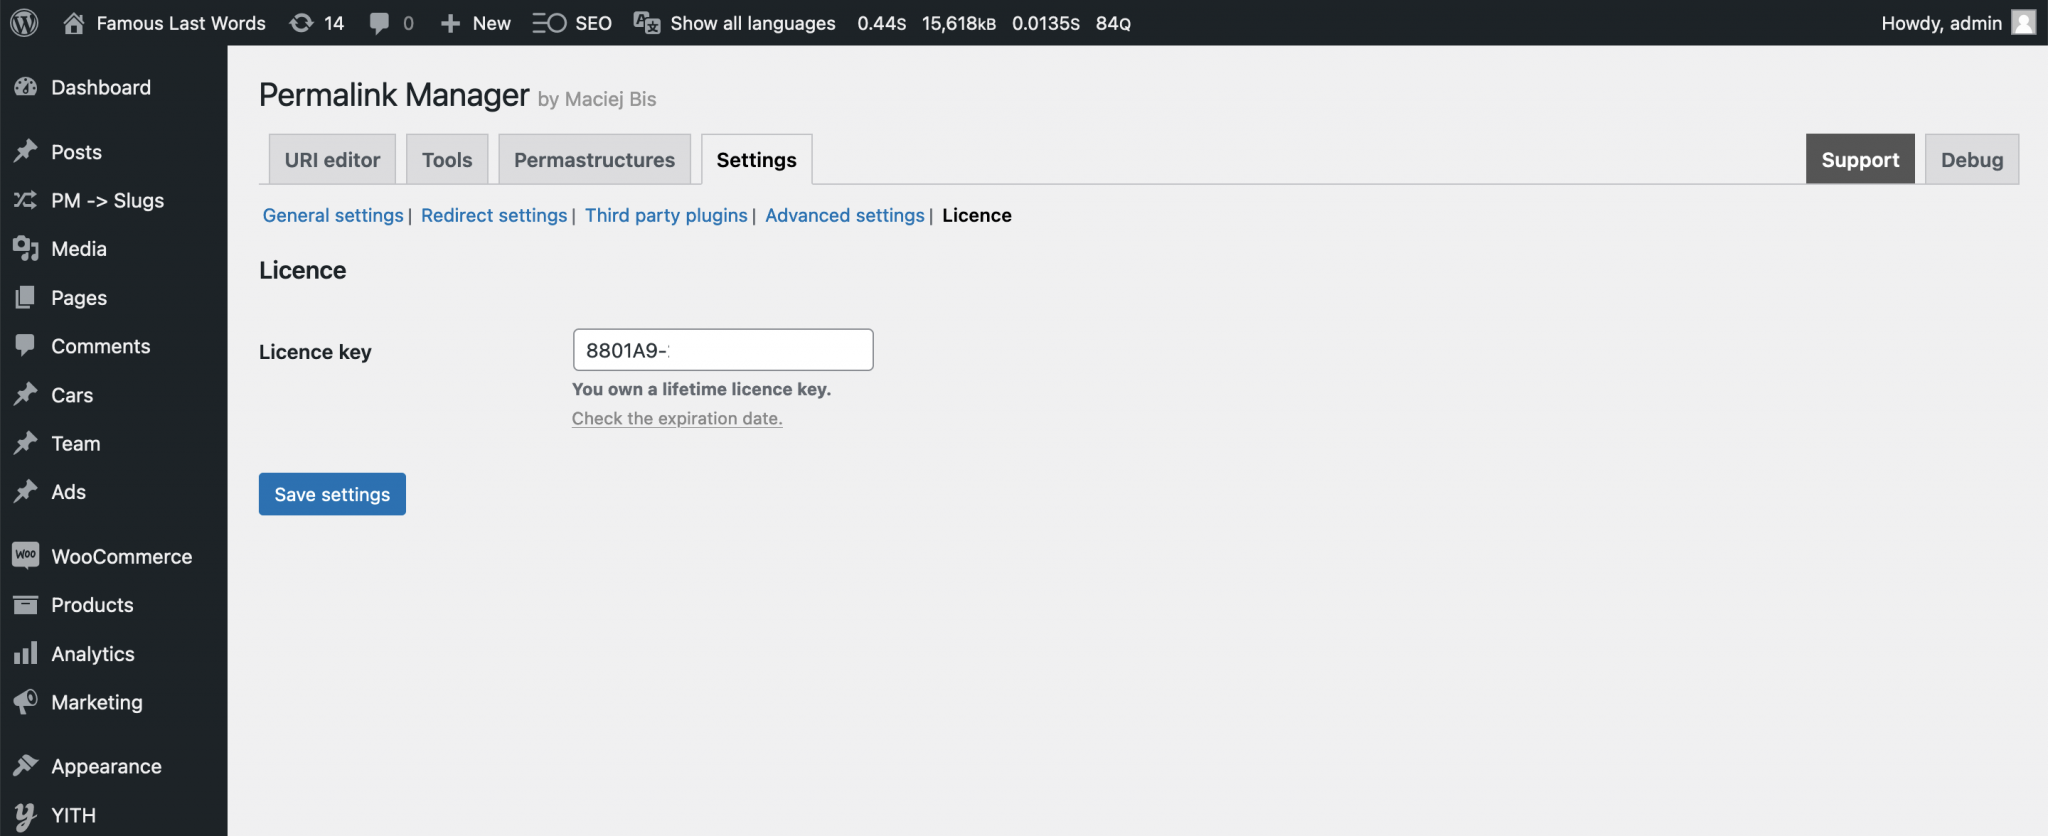Switch to the URI editor tab

click(332, 160)
